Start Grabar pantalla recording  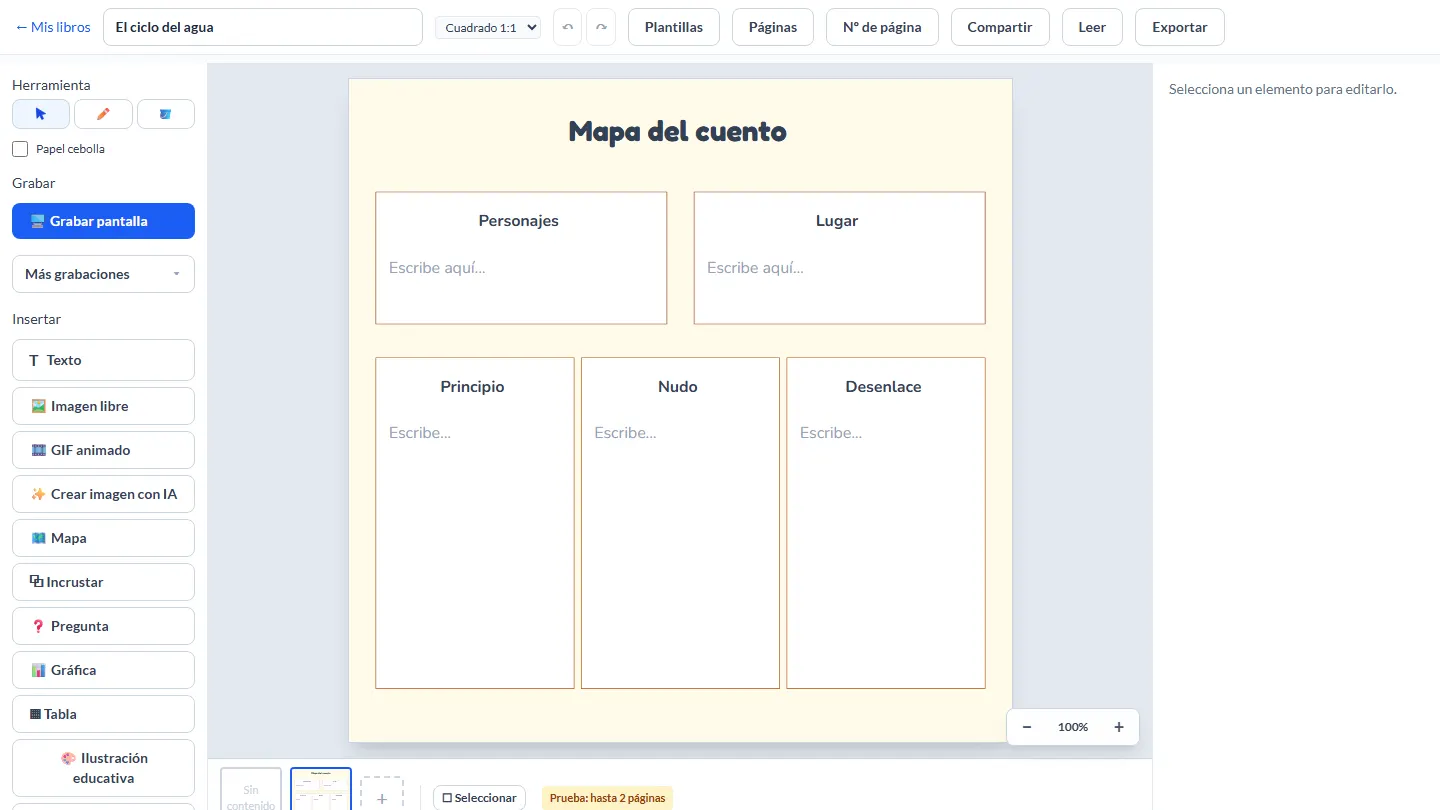[x=103, y=221]
